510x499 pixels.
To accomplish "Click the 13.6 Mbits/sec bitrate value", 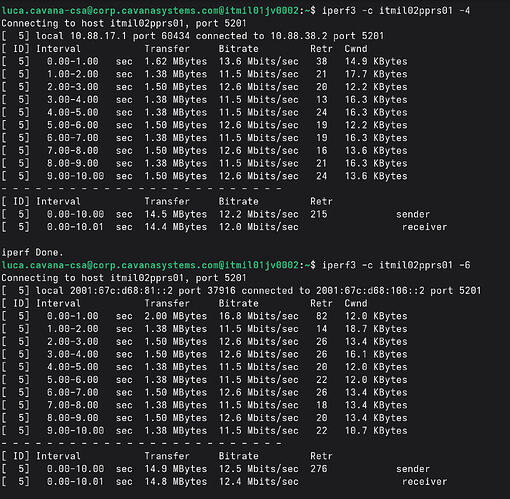I will (259, 61).
